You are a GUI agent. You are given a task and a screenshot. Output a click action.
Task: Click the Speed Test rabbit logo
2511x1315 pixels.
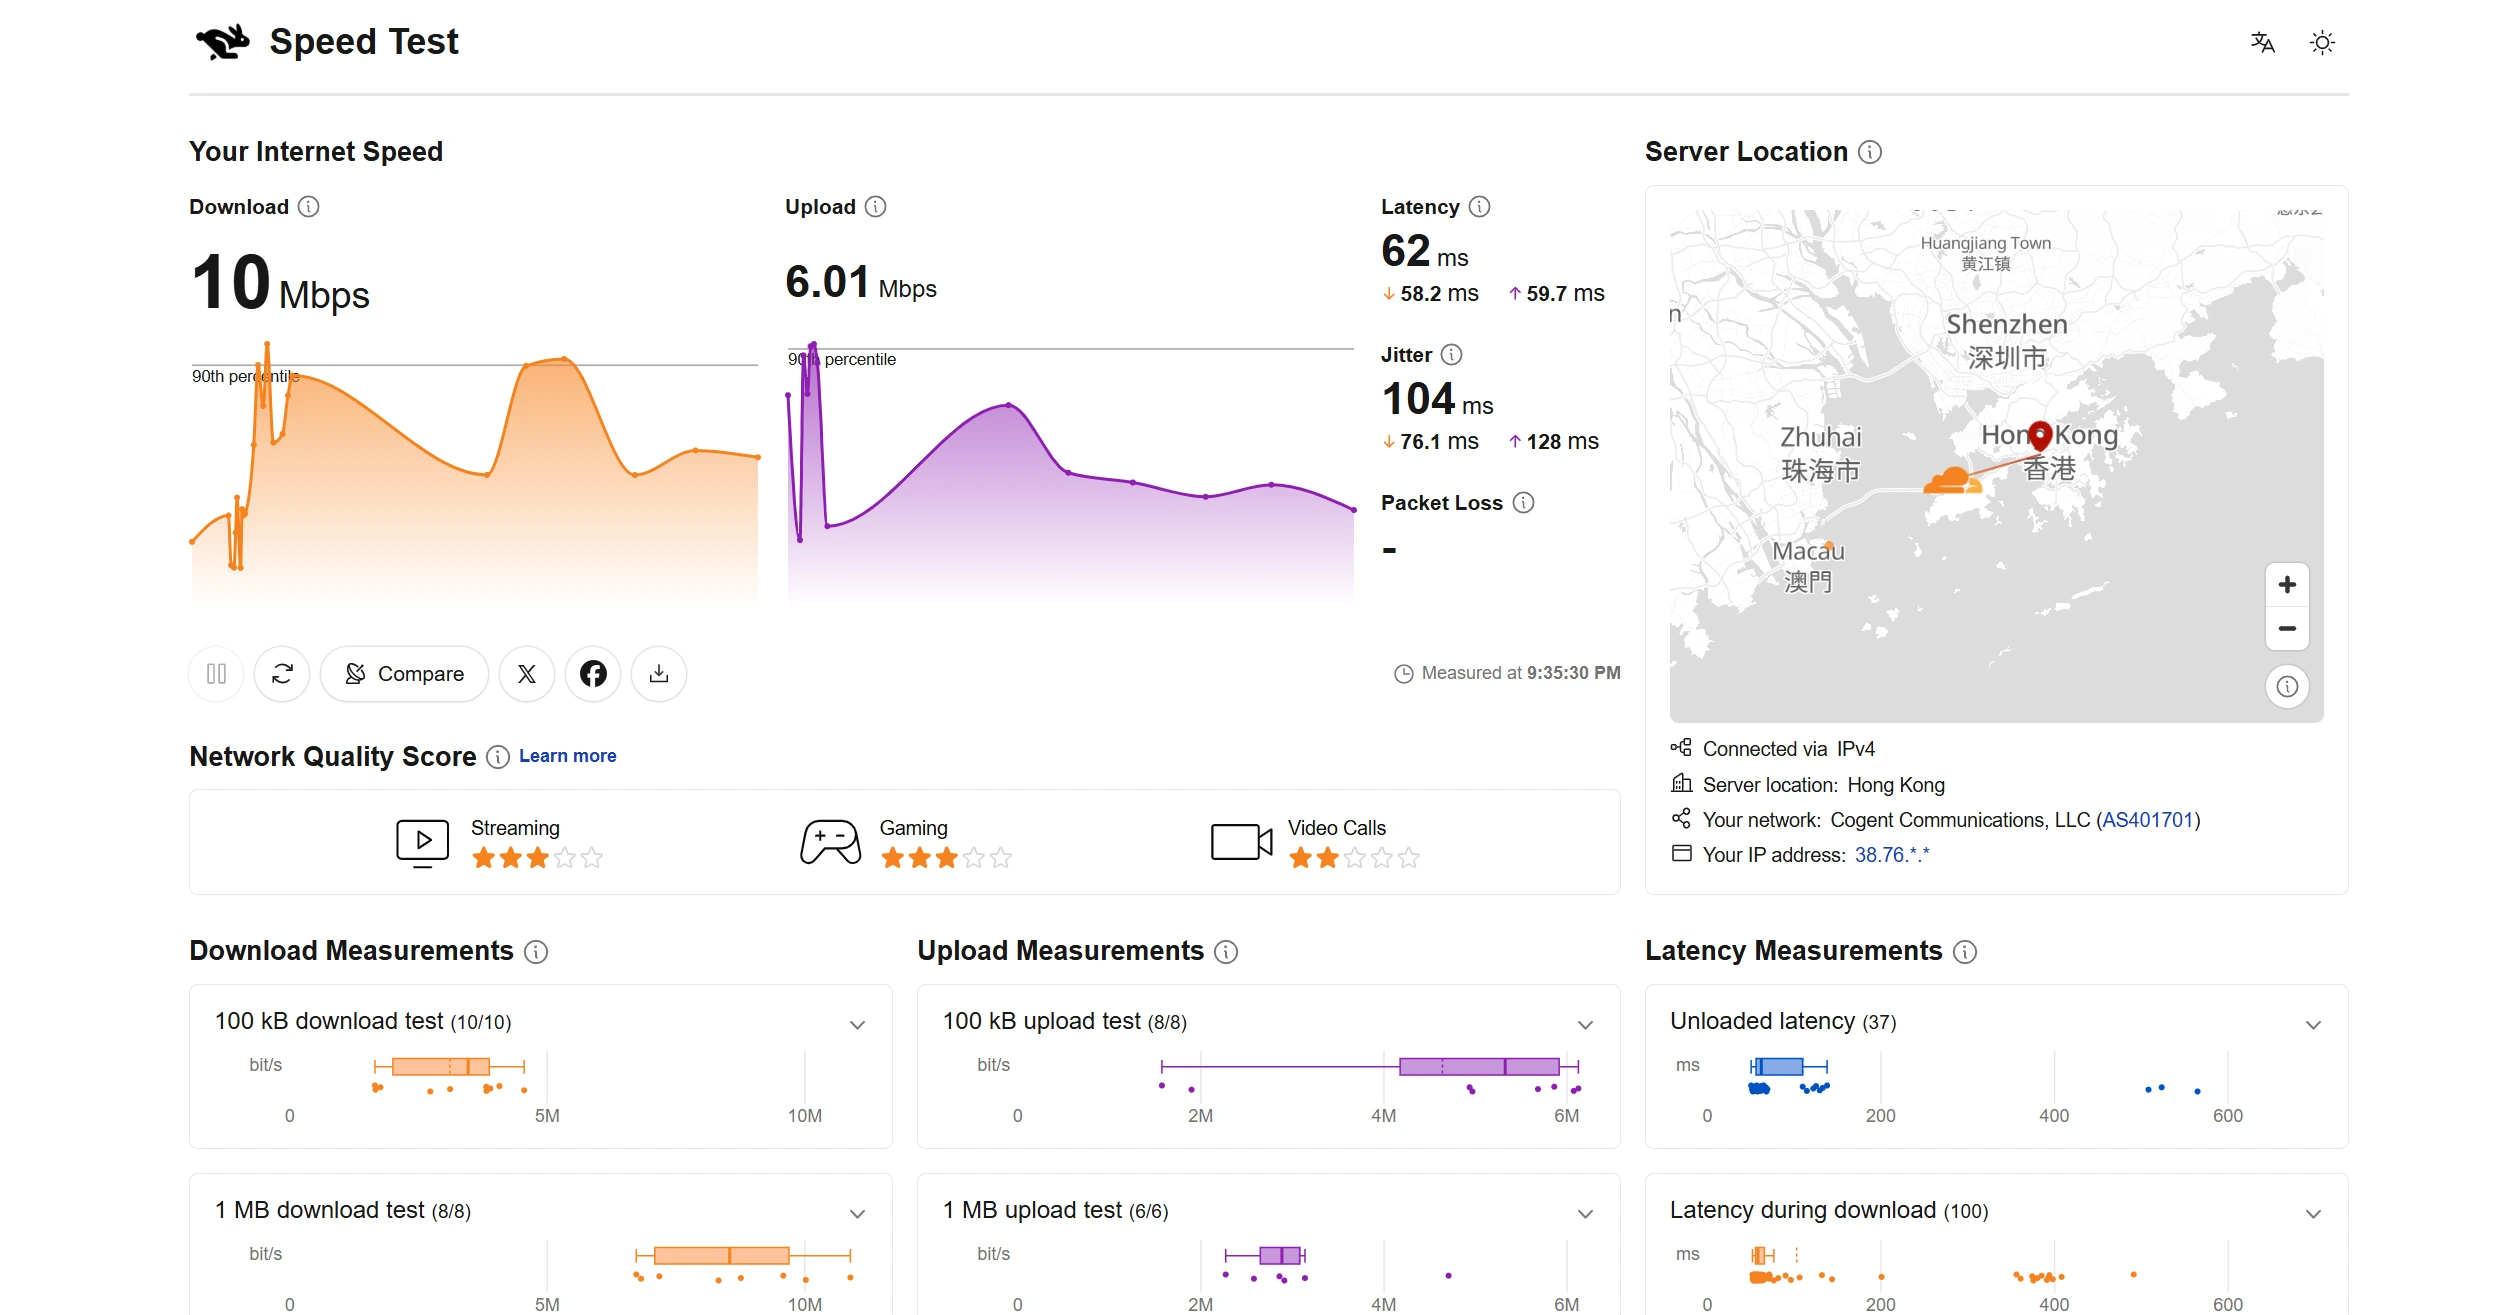[222, 42]
